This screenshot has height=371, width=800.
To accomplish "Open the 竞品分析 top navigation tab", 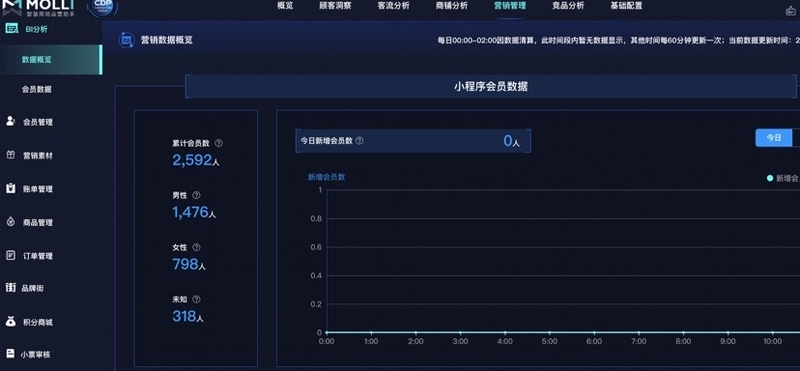I will pos(568,6).
